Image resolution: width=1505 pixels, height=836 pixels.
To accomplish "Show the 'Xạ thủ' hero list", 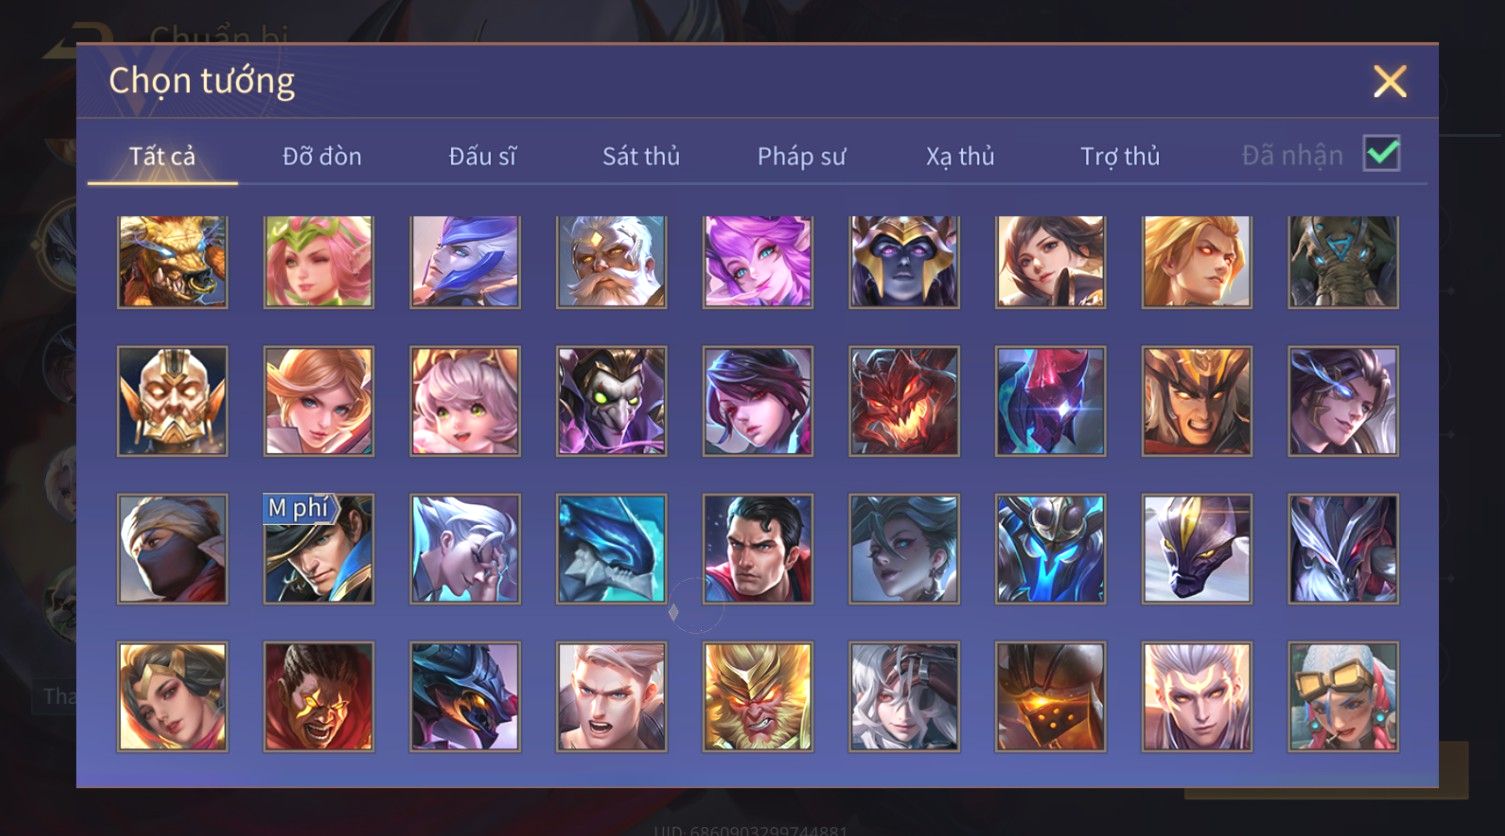I will tap(960, 156).
